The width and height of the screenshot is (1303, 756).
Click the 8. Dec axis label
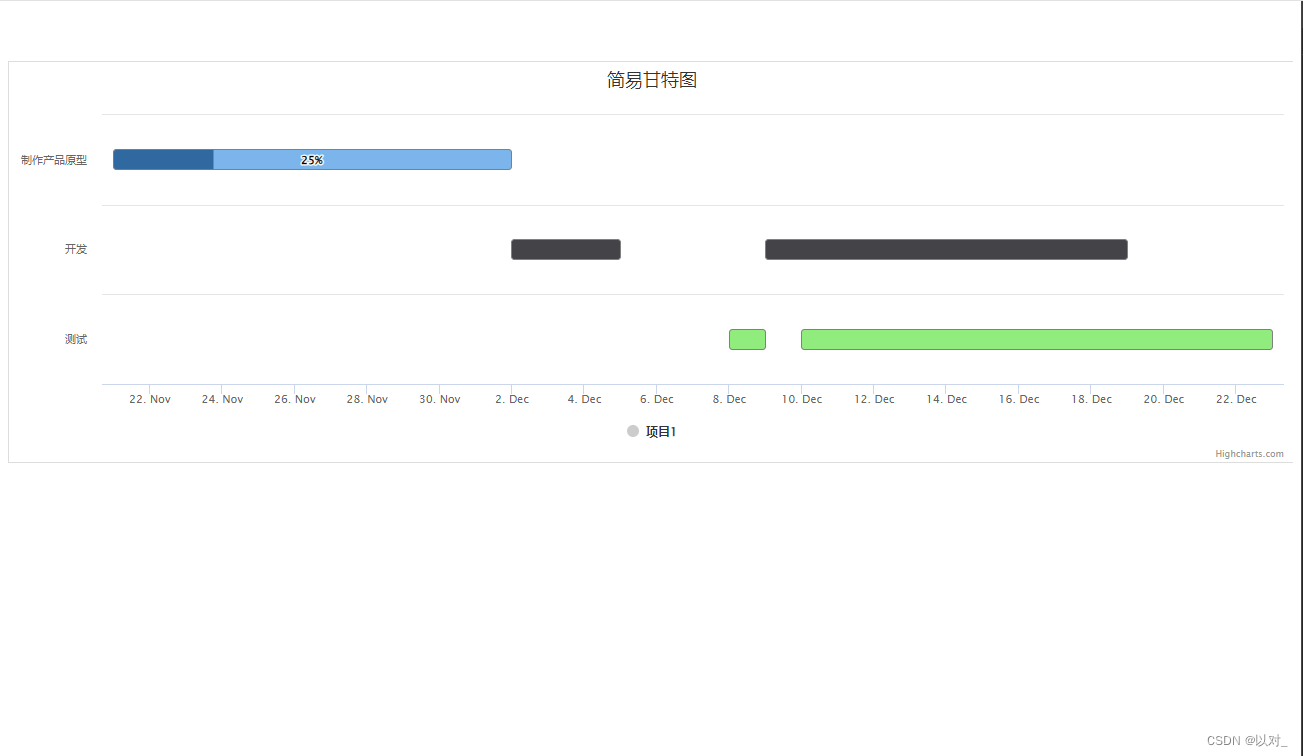click(729, 399)
